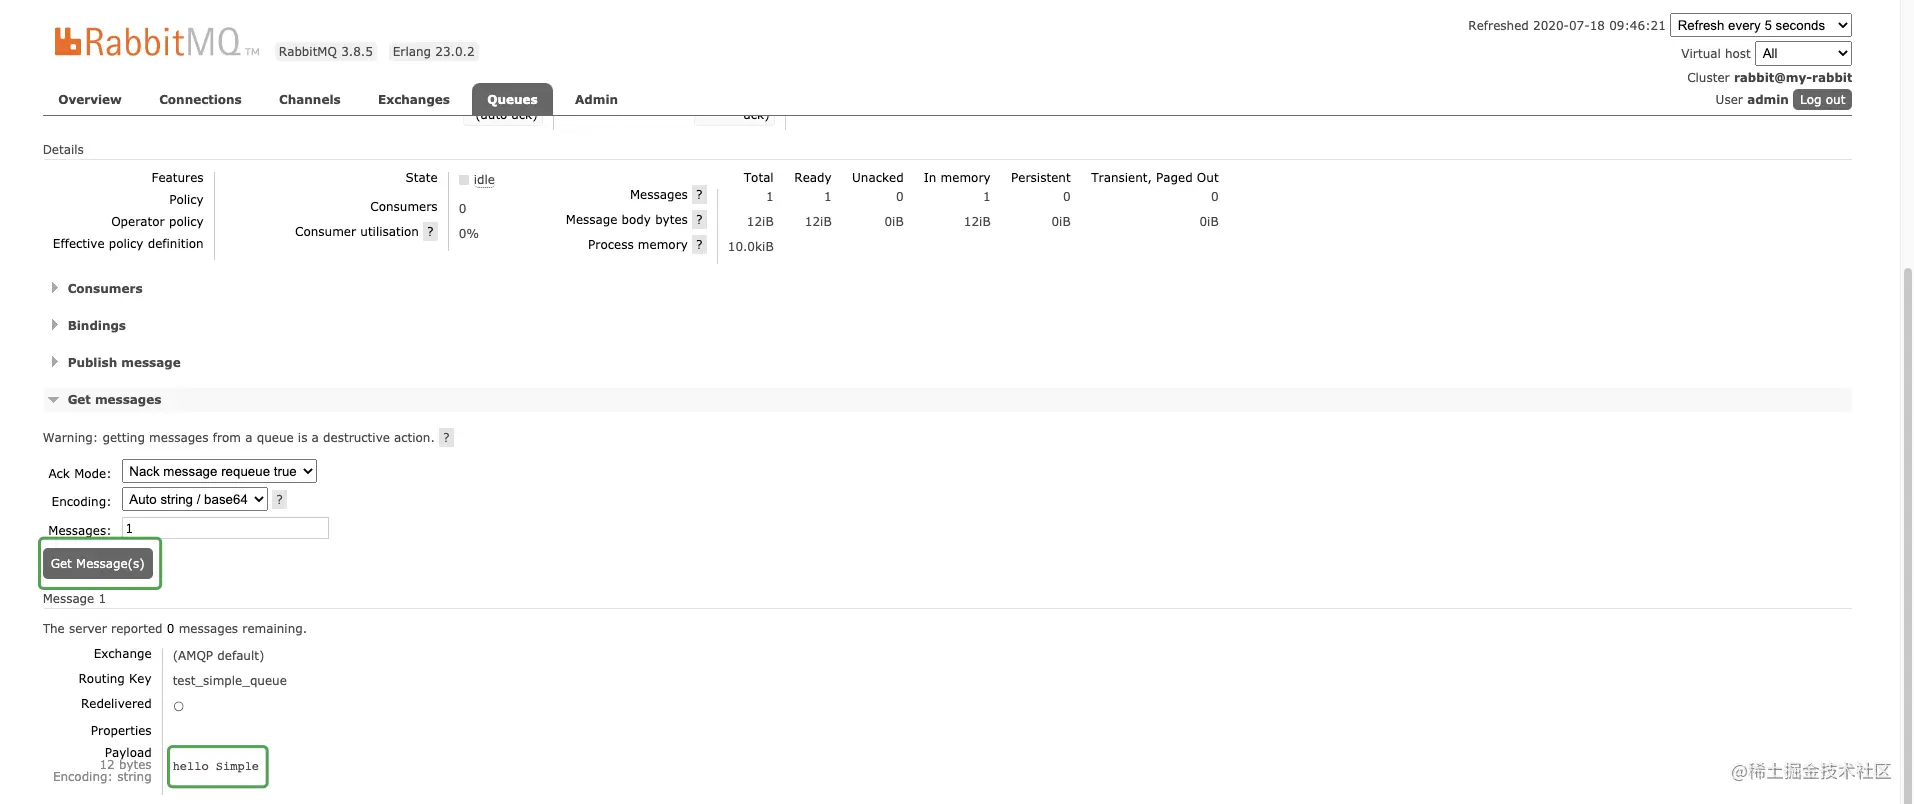The image size is (1914, 804).
Task: Switch to the Channels tab
Action: [310, 100]
